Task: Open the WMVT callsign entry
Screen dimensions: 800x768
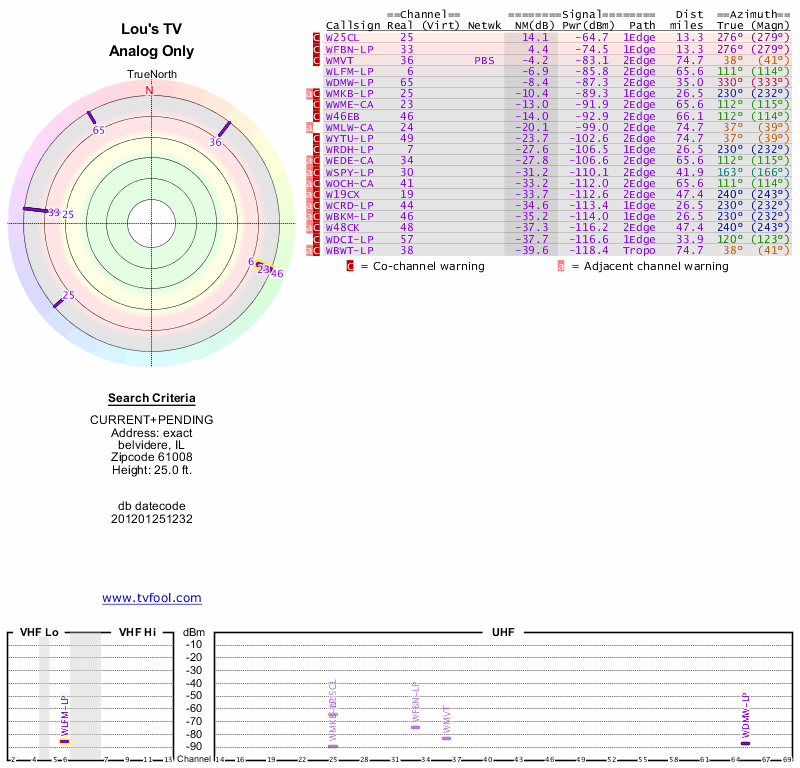Action: [340, 60]
